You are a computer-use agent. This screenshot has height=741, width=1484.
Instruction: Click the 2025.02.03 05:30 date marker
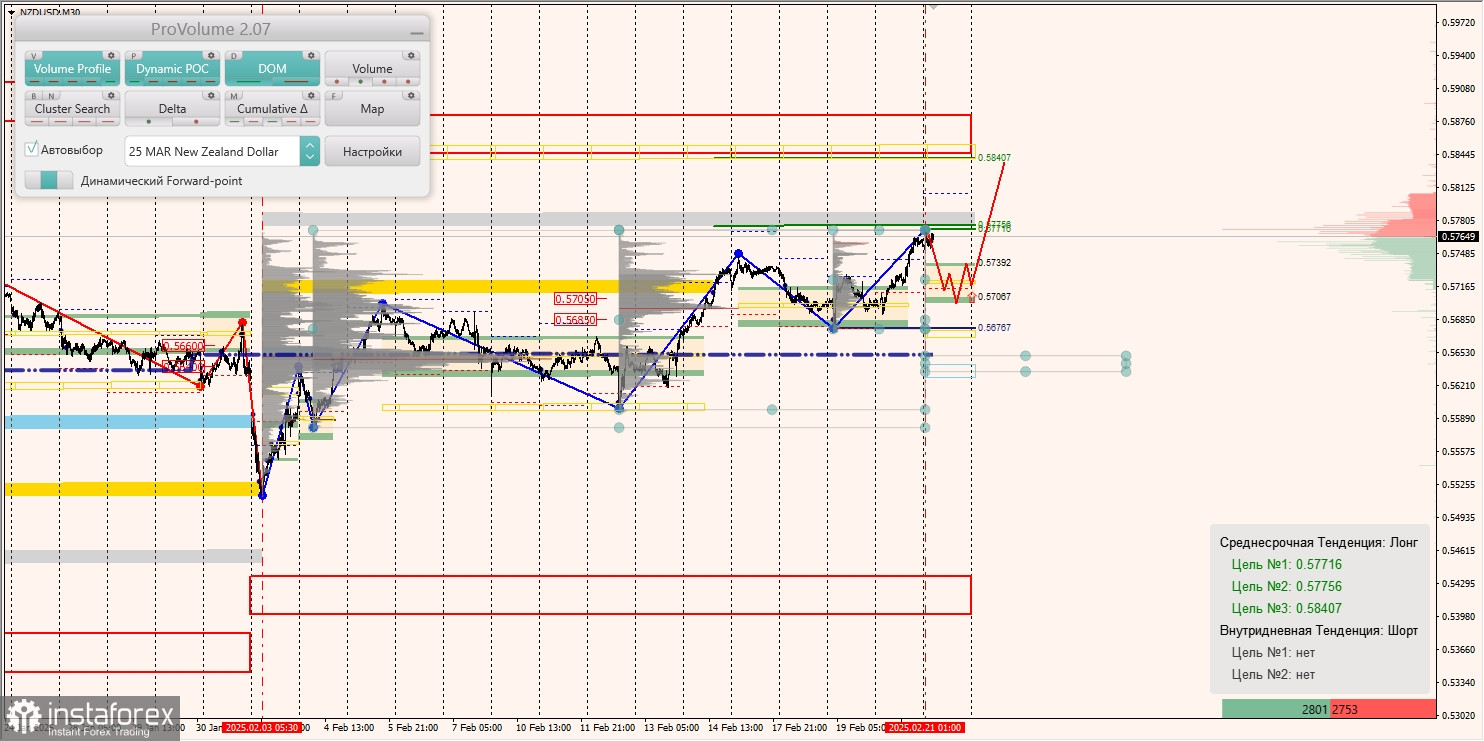tap(260, 728)
